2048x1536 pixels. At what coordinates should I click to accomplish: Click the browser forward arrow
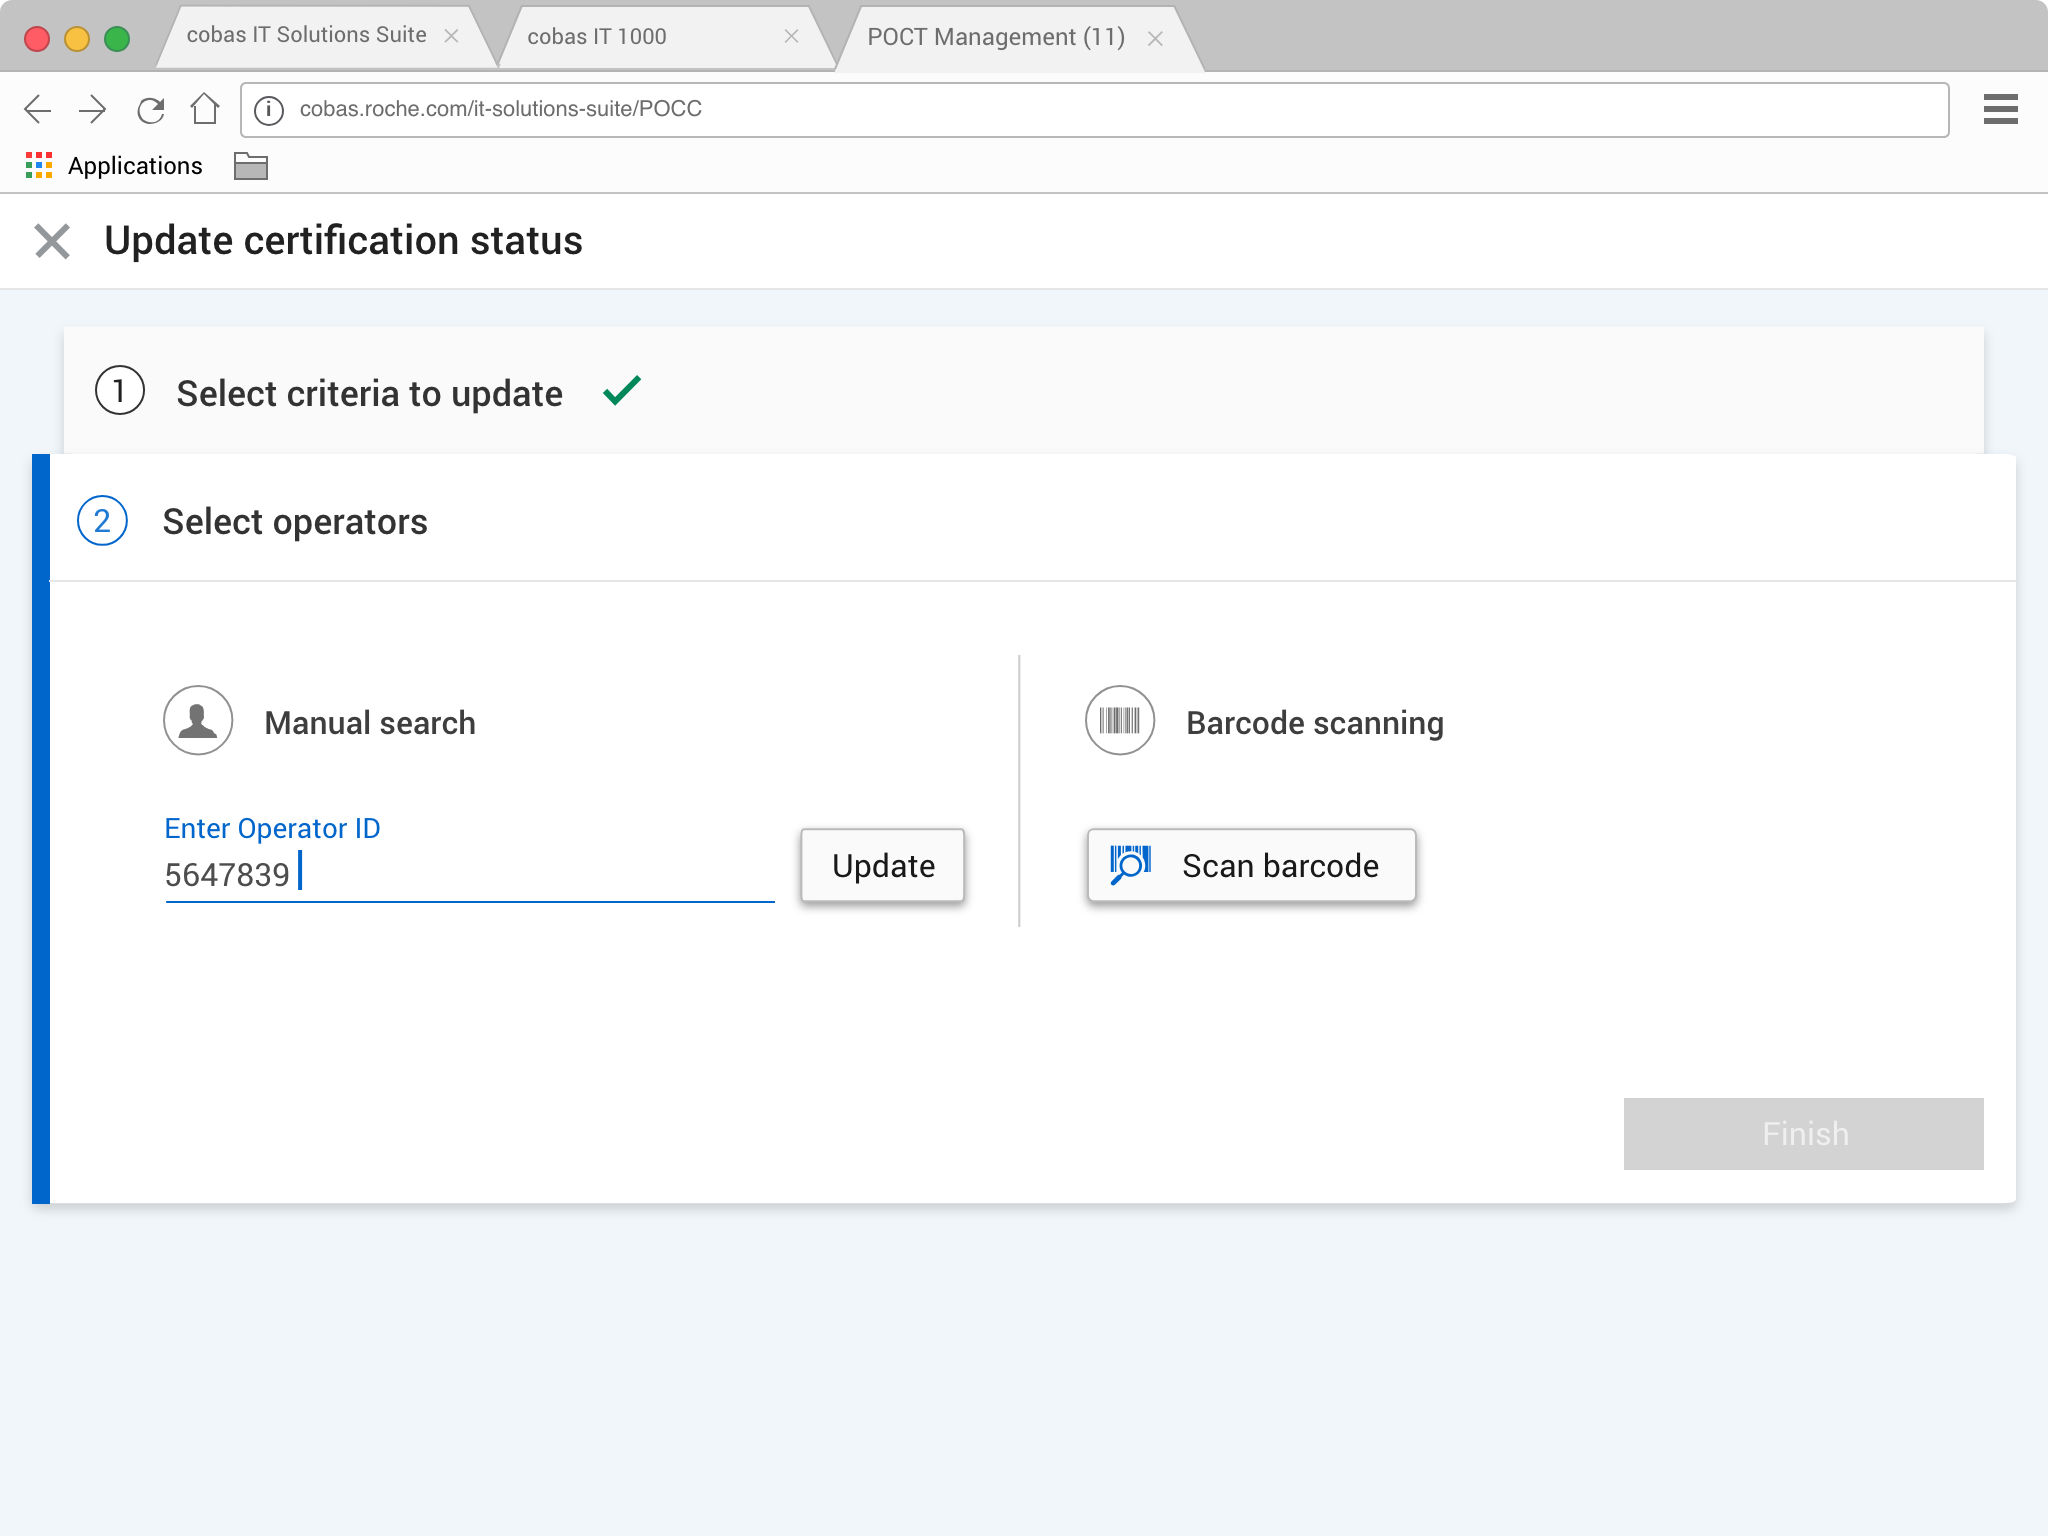coord(93,109)
